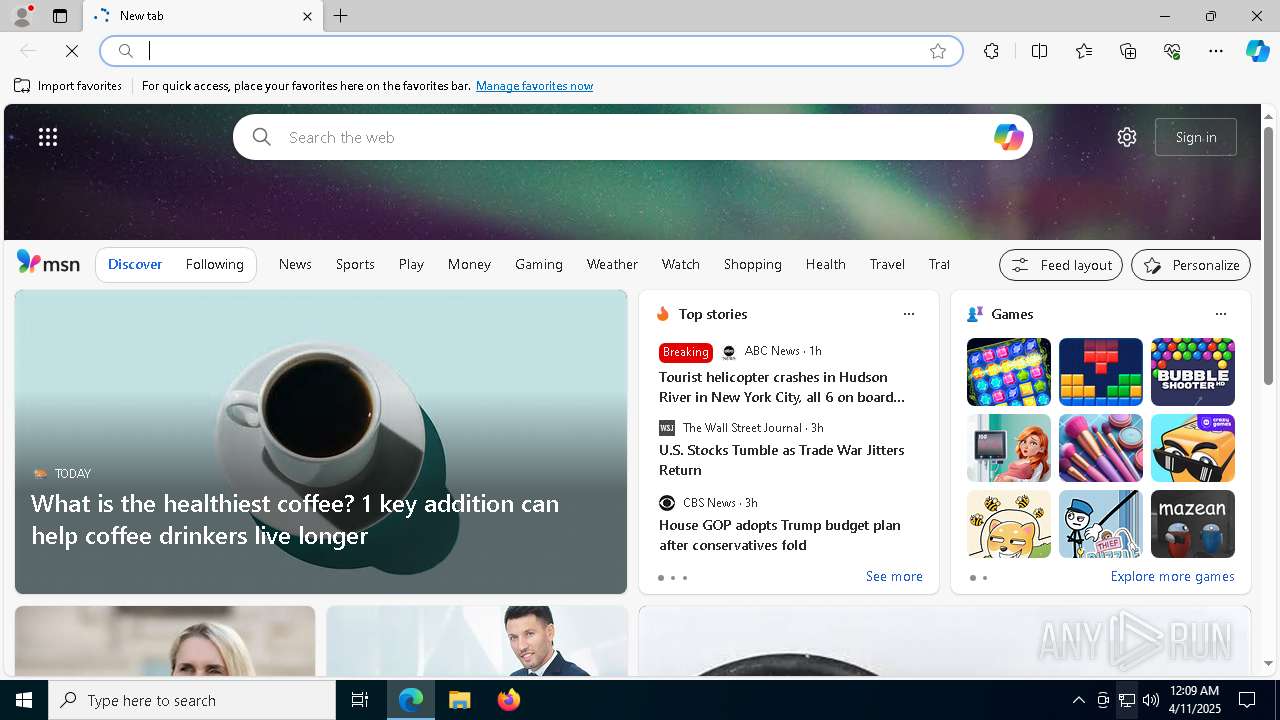Click the Copilot icon in web search box

[1008, 137]
